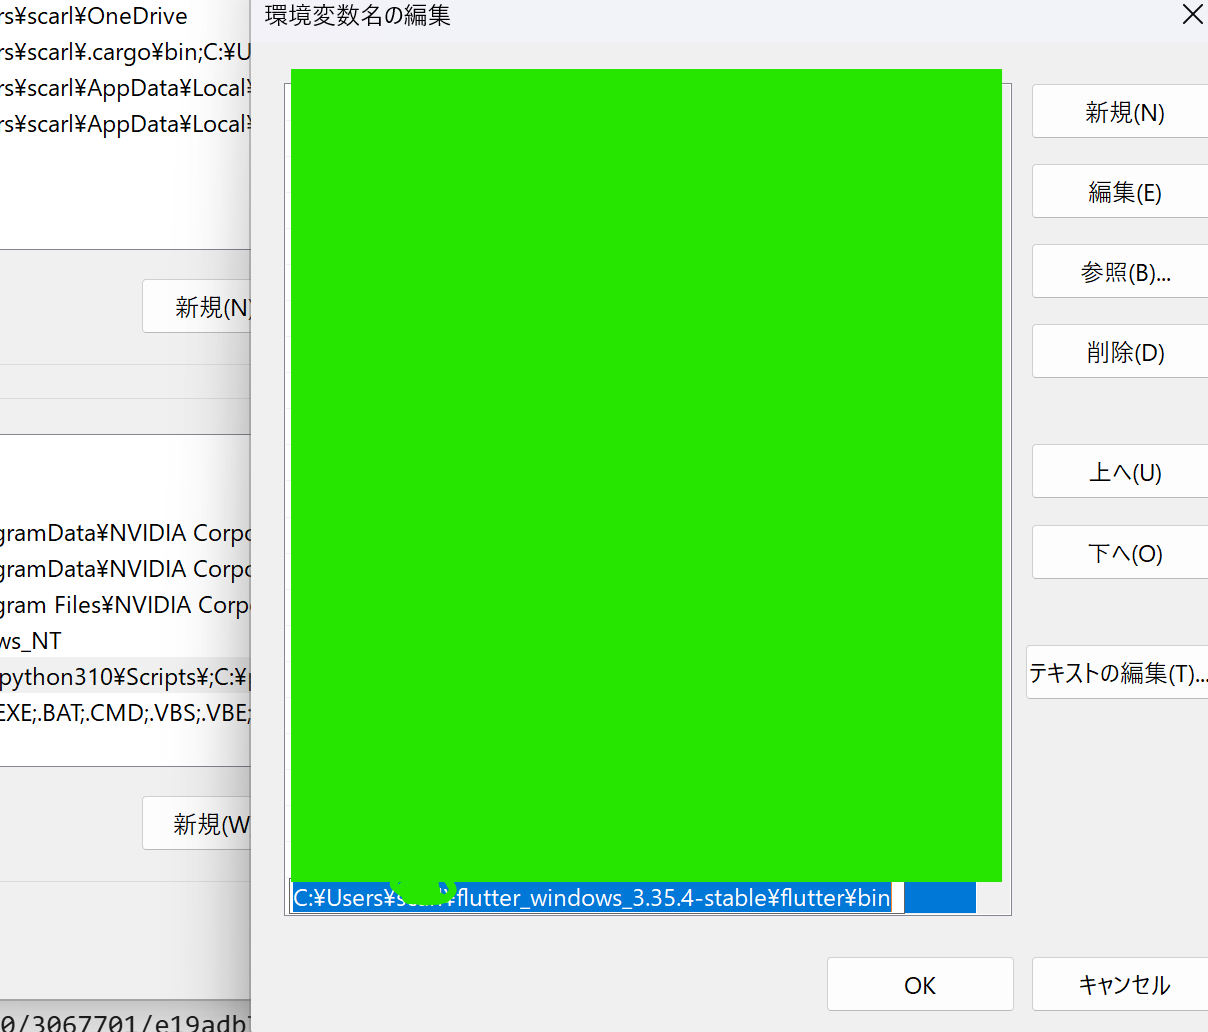Cancel with the キャンセル button
The height and width of the screenshot is (1032, 1208).
(x=1122, y=985)
